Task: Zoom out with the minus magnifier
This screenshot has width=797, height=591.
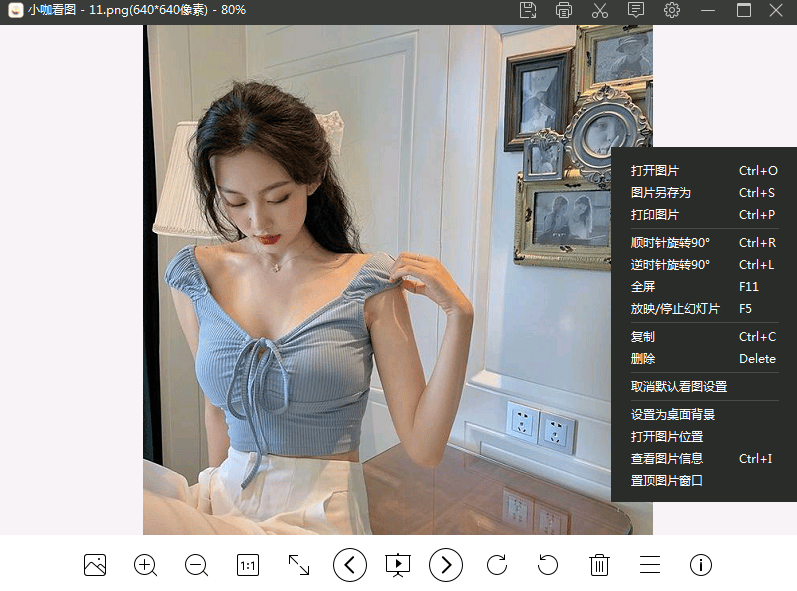Action: coord(196,565)
